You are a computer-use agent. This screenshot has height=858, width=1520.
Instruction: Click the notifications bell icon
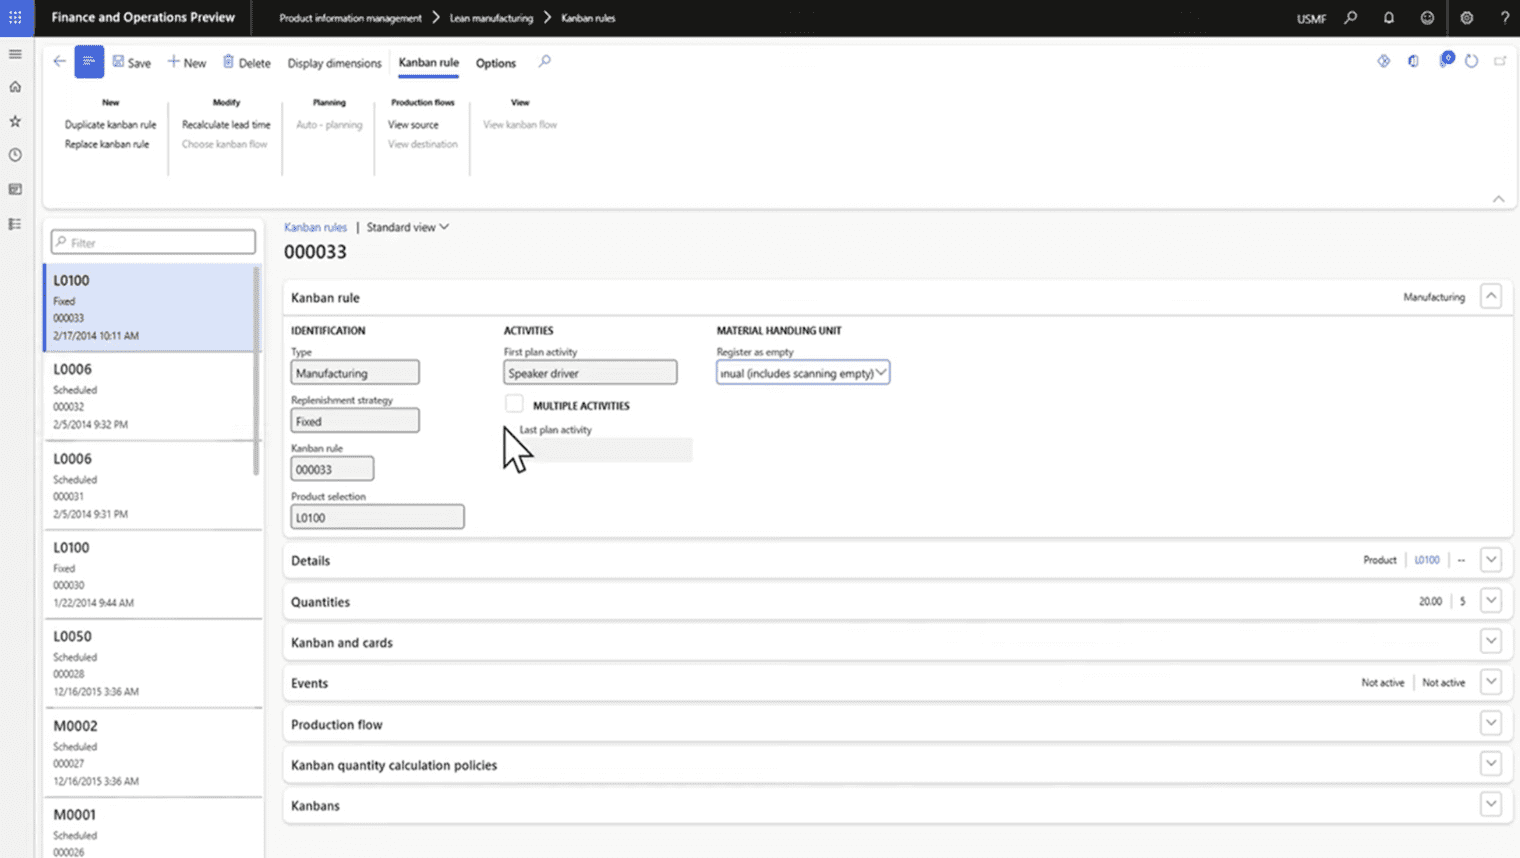(x=1388, y=18)
